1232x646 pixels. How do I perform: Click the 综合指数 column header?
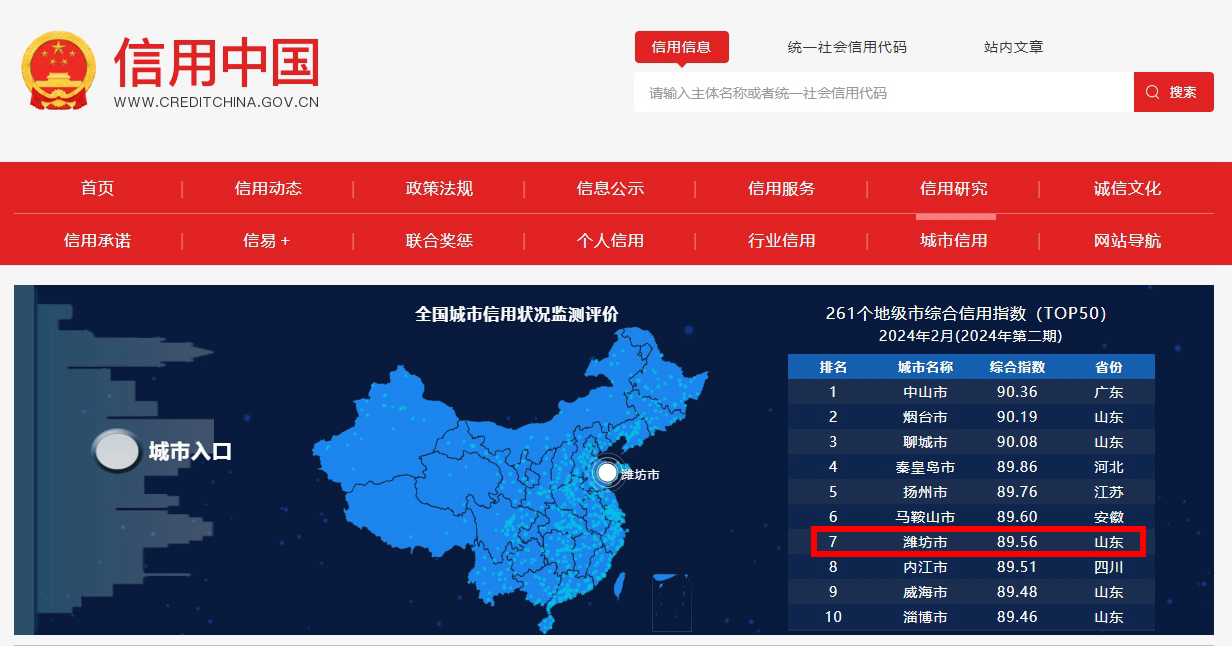pos(1017,367)
